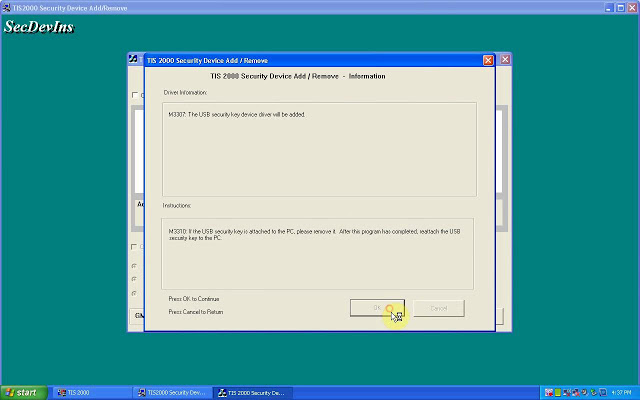Click the title bar icon of the background dialog
The width and height of the screenshot is (640, 400).
pos(133,59)
